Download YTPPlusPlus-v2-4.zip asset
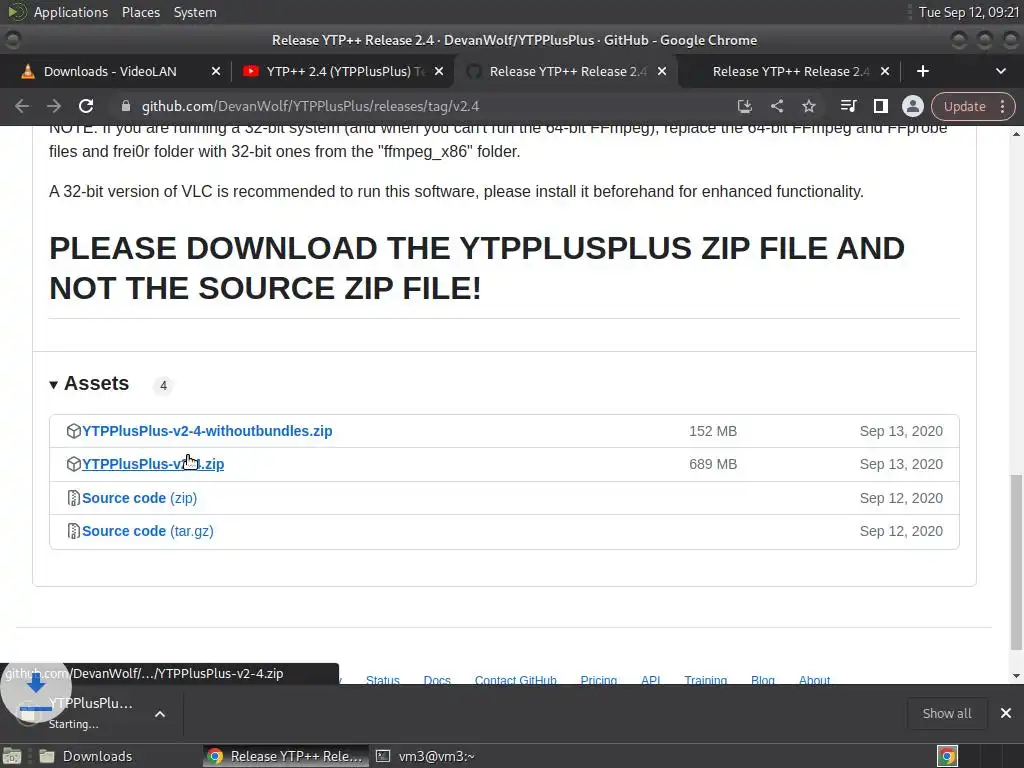 153,464
